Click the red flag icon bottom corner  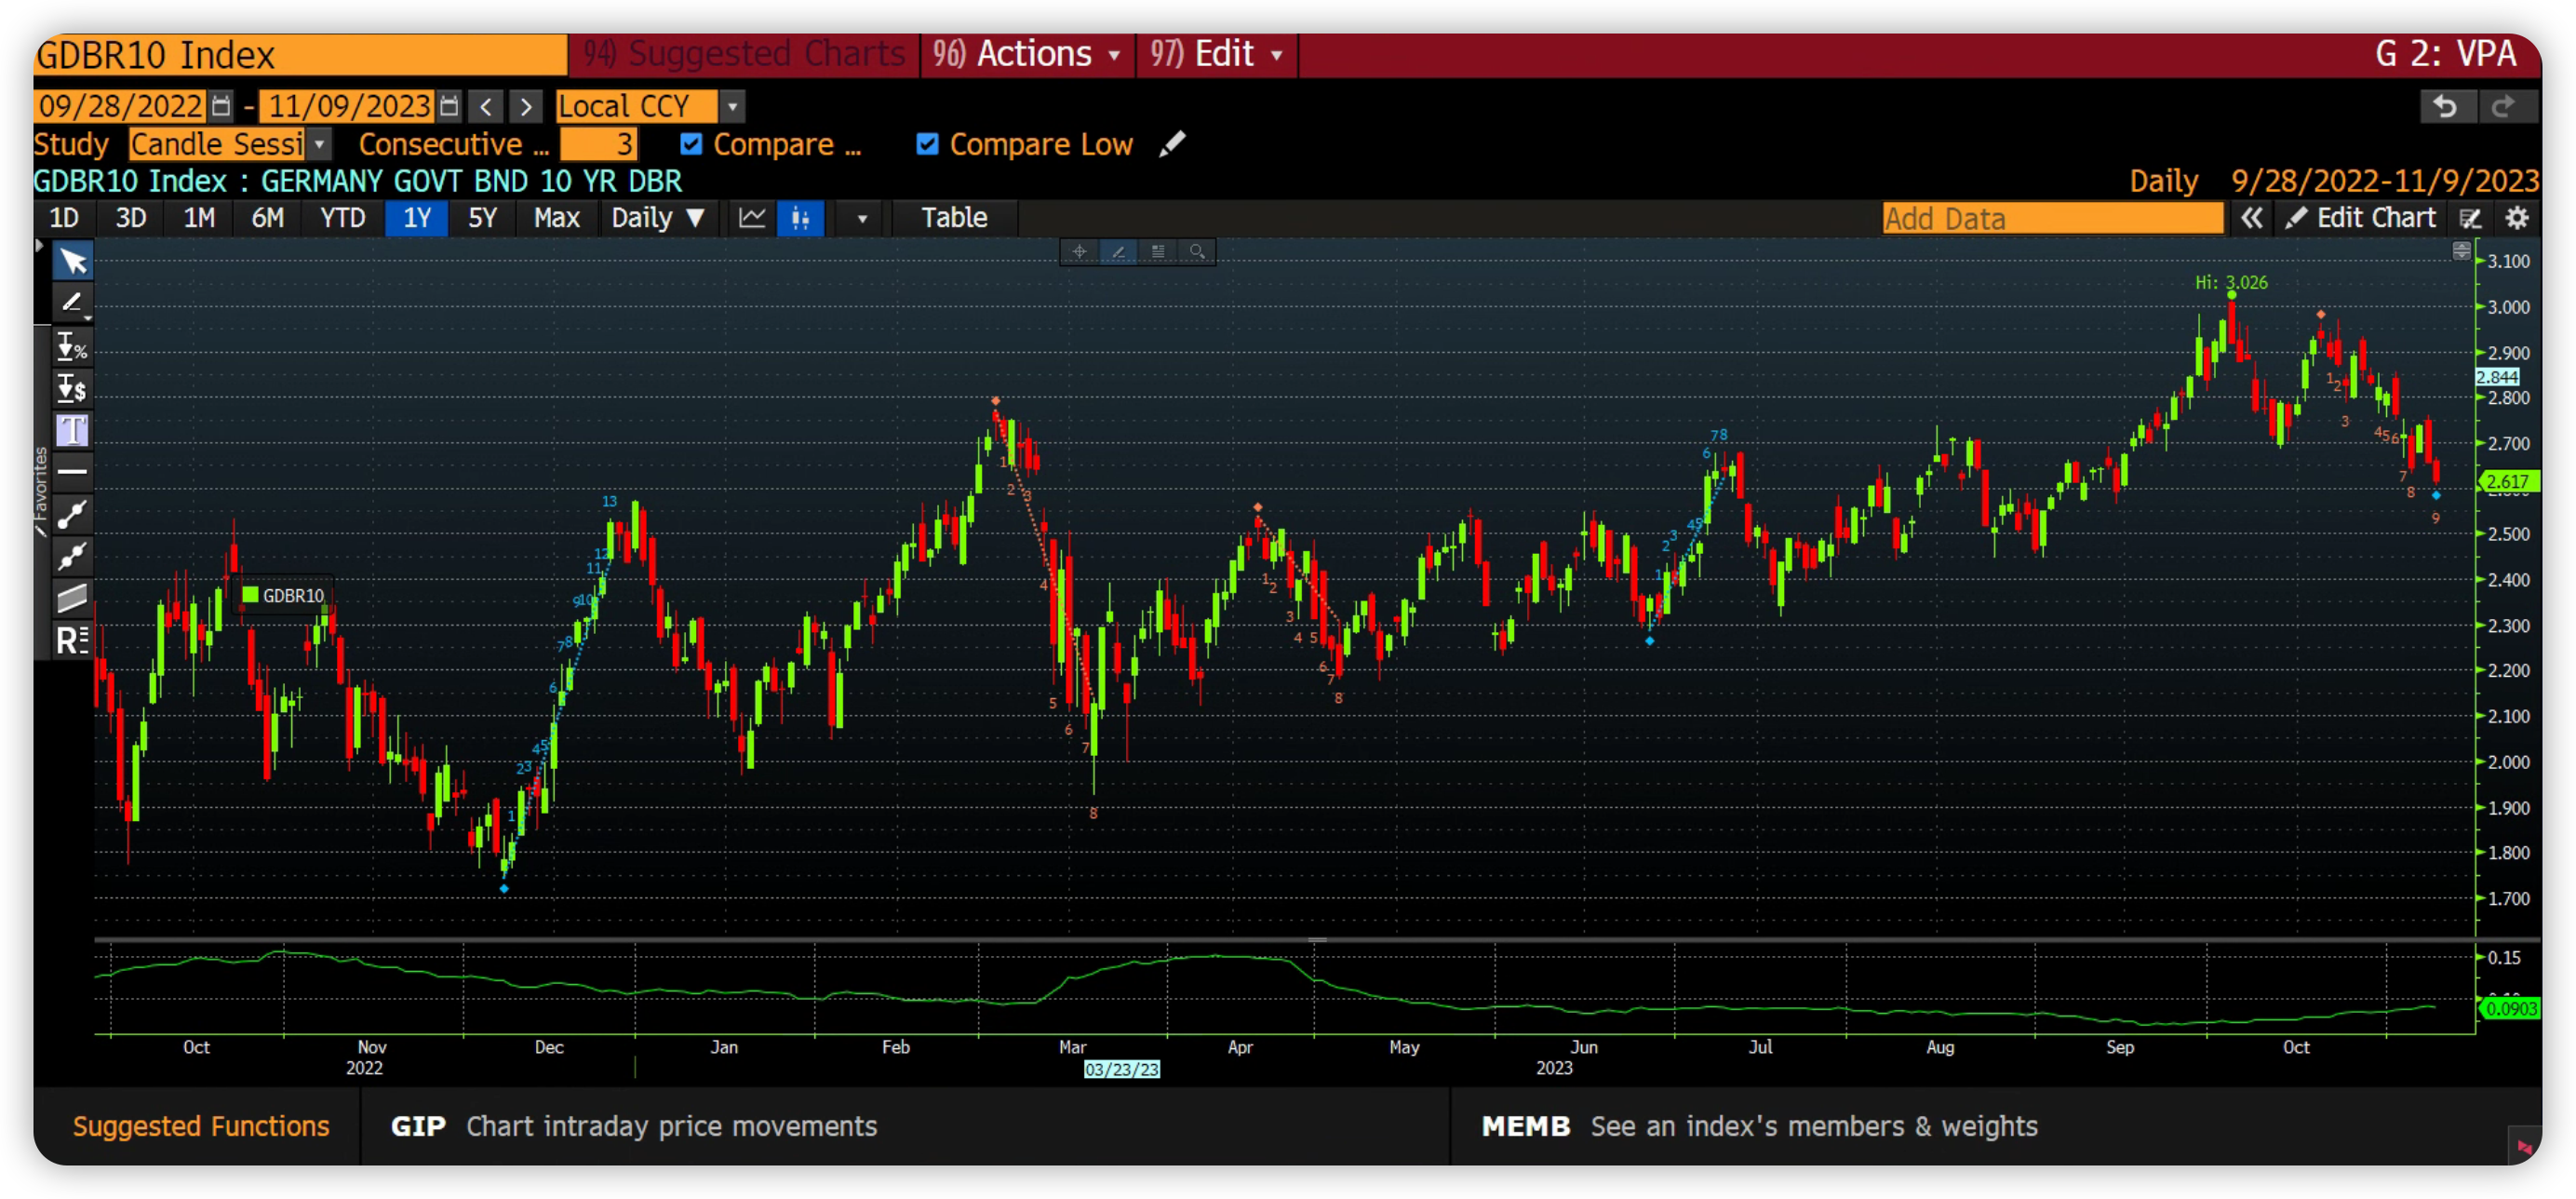2523,1146
